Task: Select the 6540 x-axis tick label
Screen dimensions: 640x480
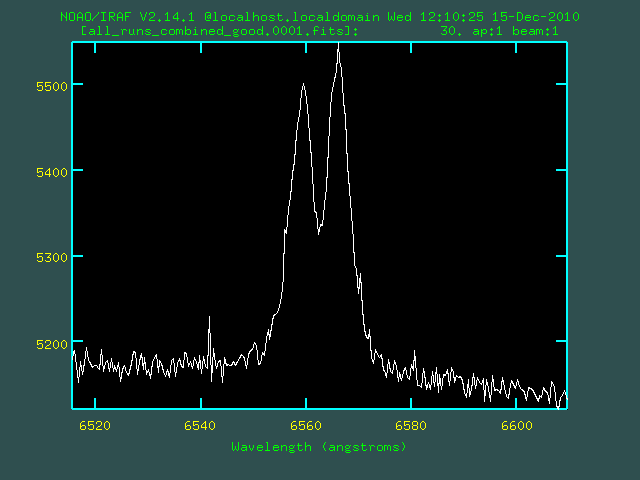Action: 201,425
